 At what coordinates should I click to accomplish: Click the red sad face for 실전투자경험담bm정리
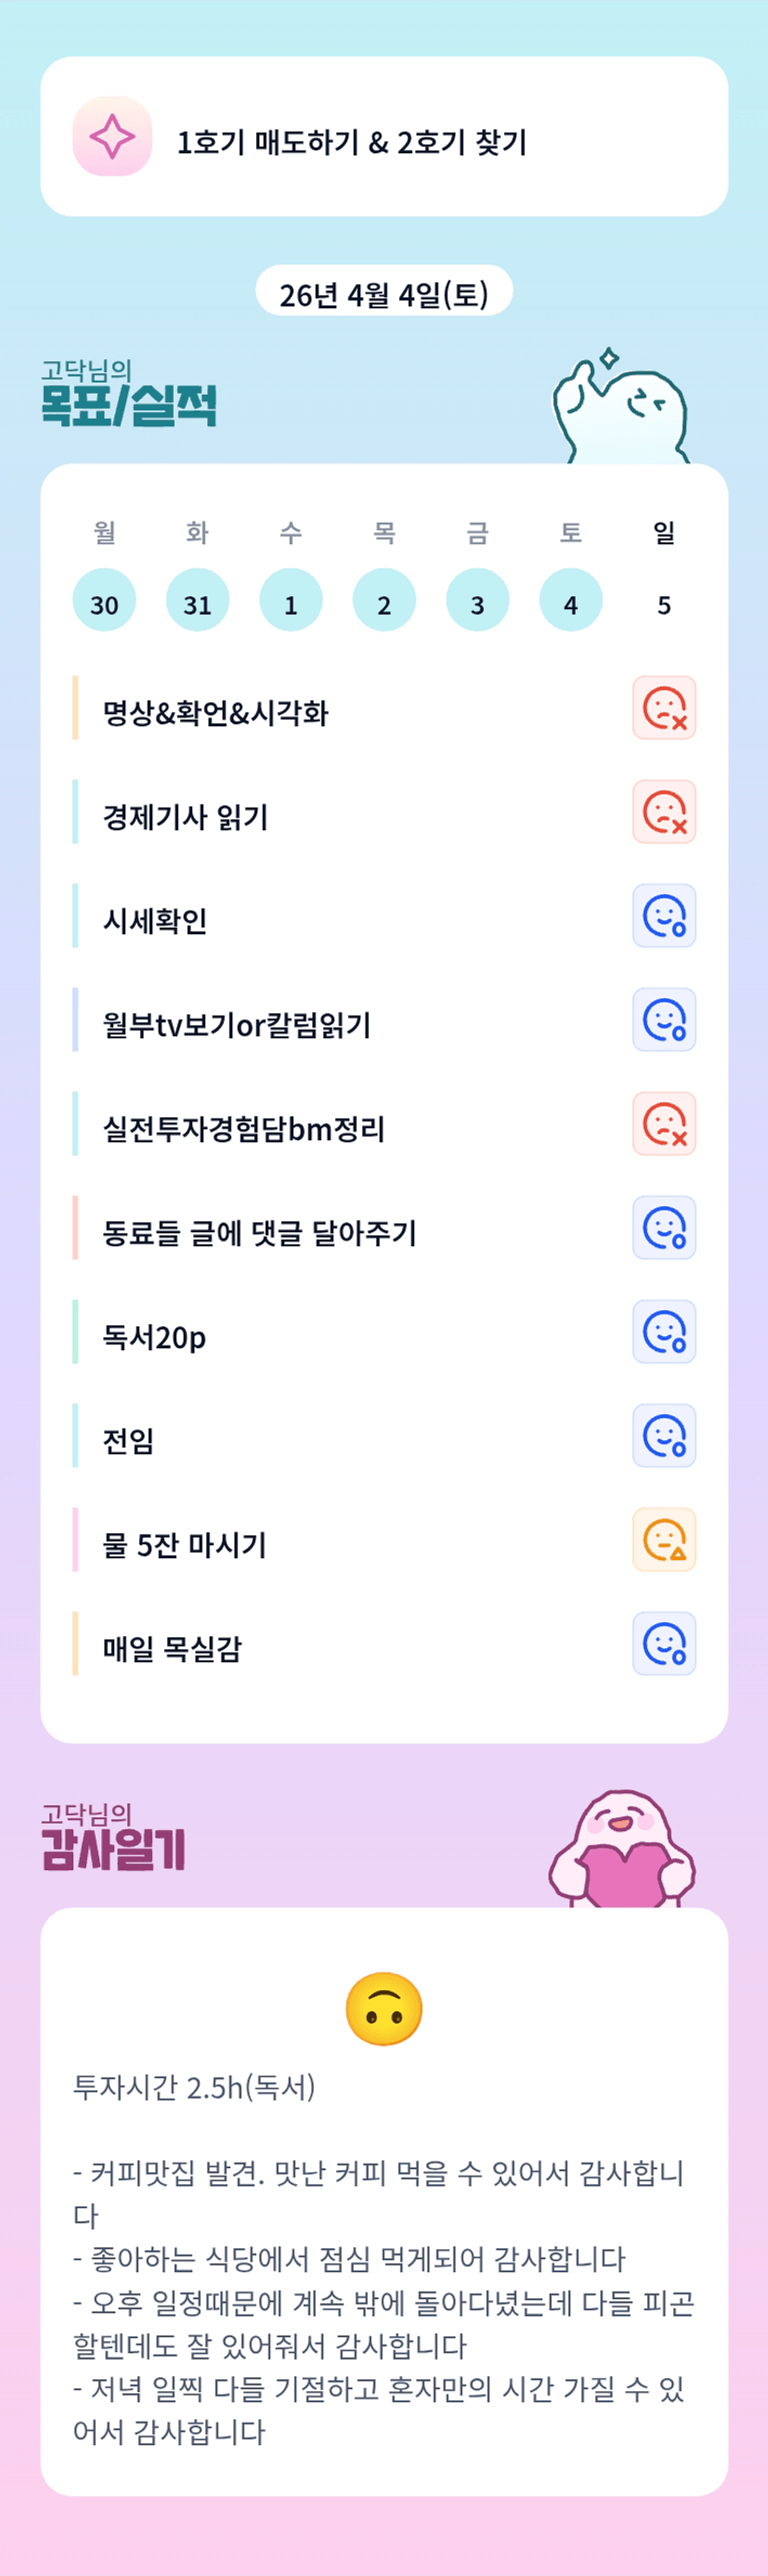664,1124
